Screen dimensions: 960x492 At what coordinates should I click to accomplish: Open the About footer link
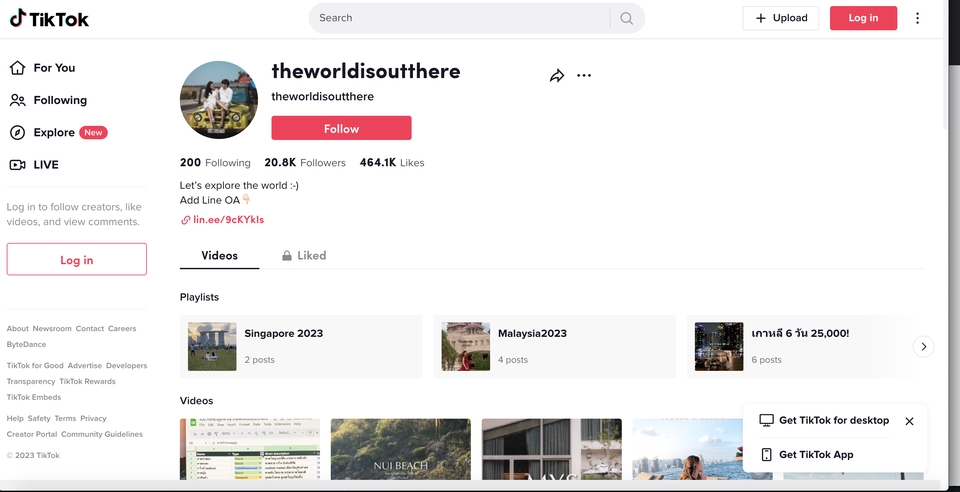tap(18, 329)
